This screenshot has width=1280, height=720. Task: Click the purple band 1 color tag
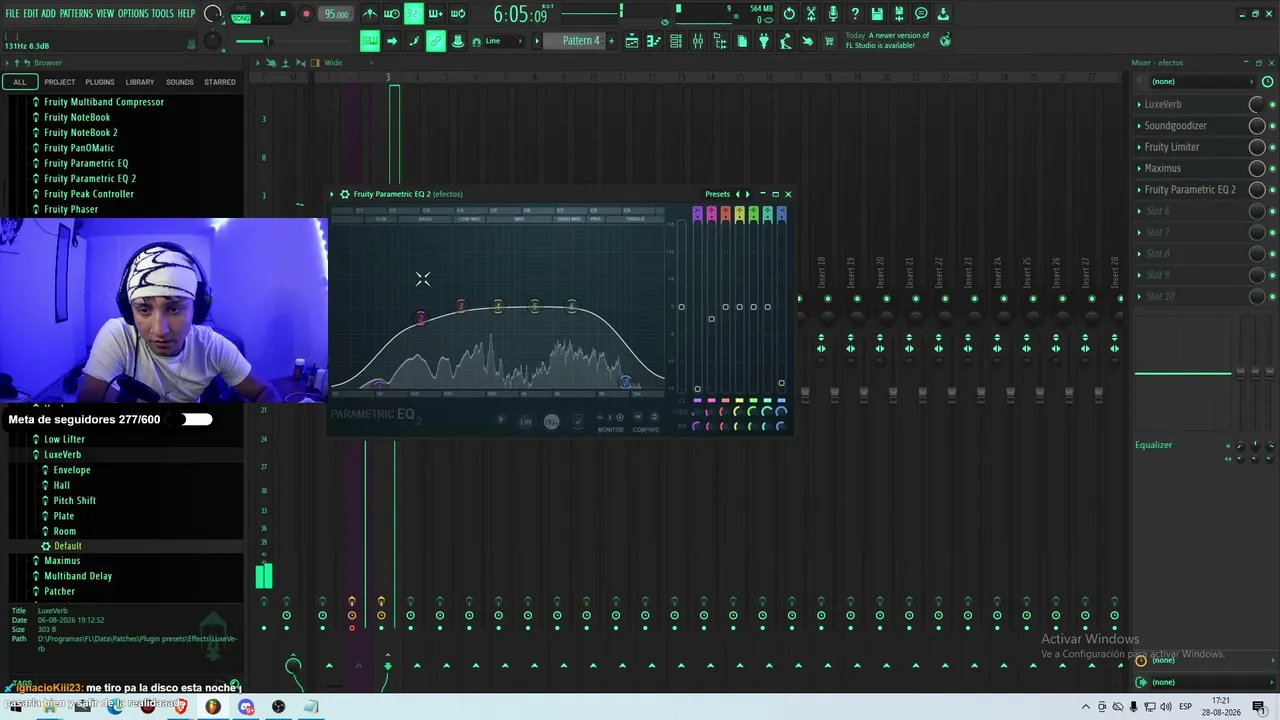pos(697,213)
